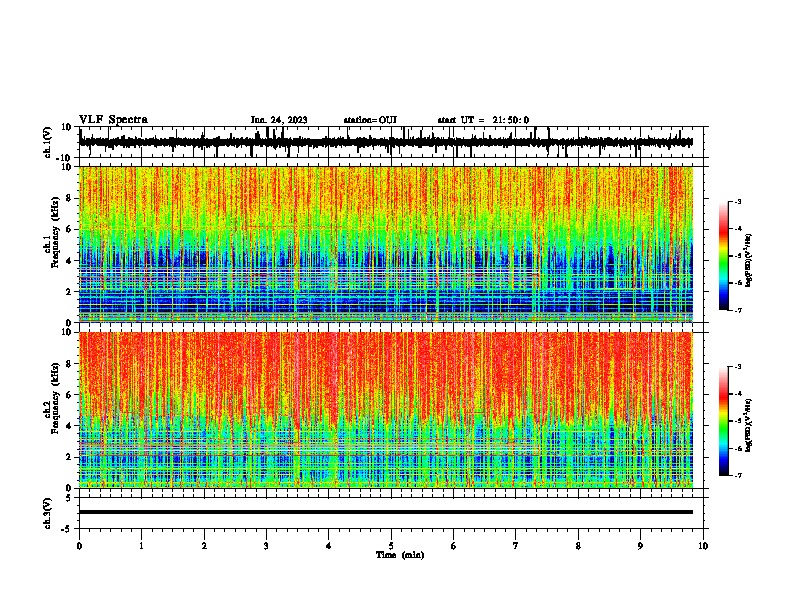This screenshot has height=612, width=792.
Task: Click the '6' kHz tick on ch.2 spectrogram
Action: coord(70,395)
